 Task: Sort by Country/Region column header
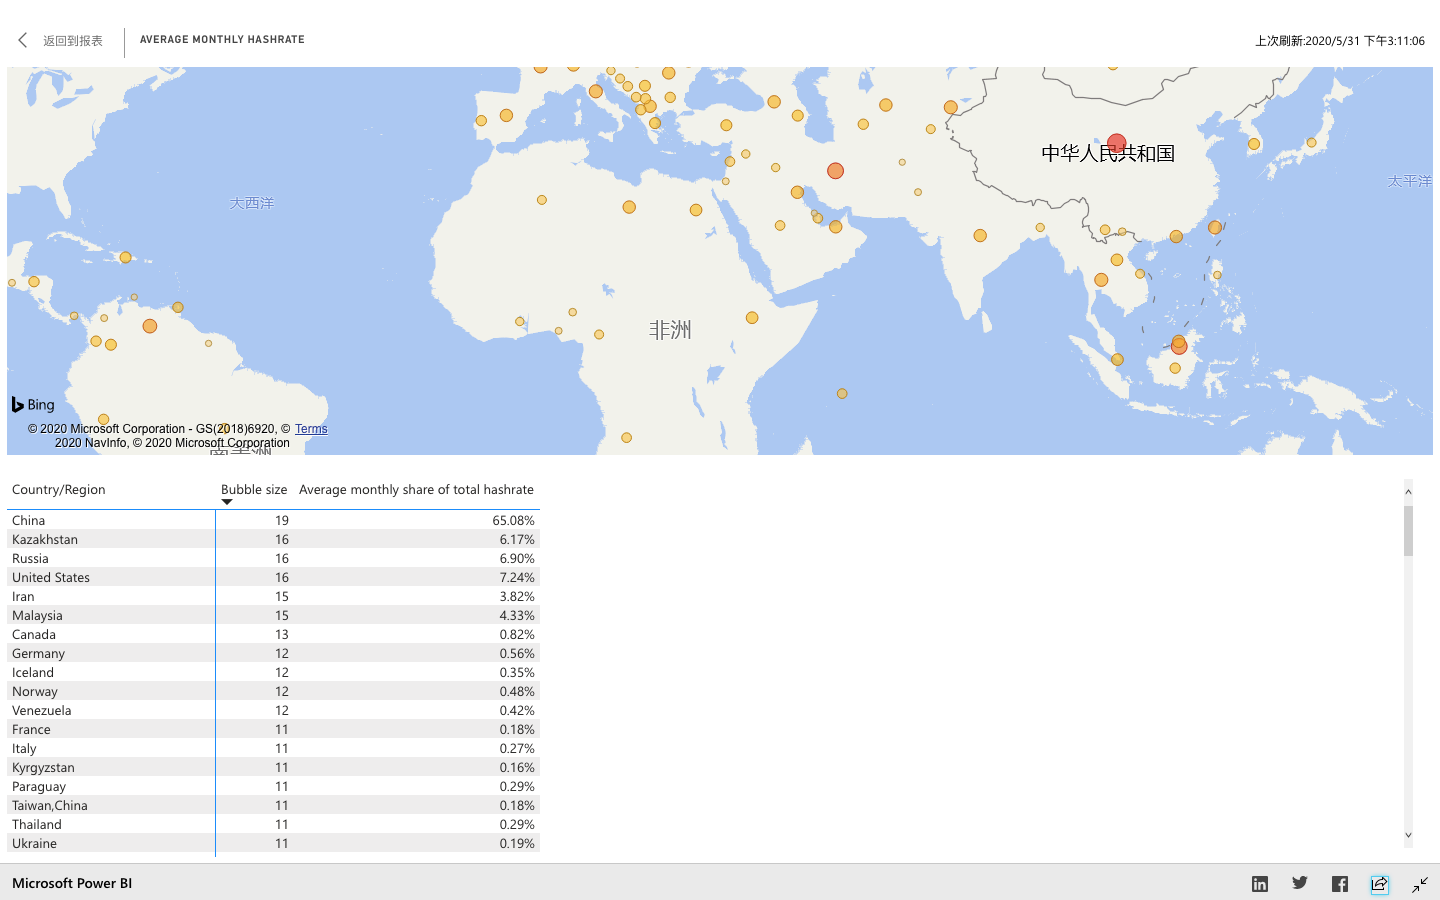(58, 490)
